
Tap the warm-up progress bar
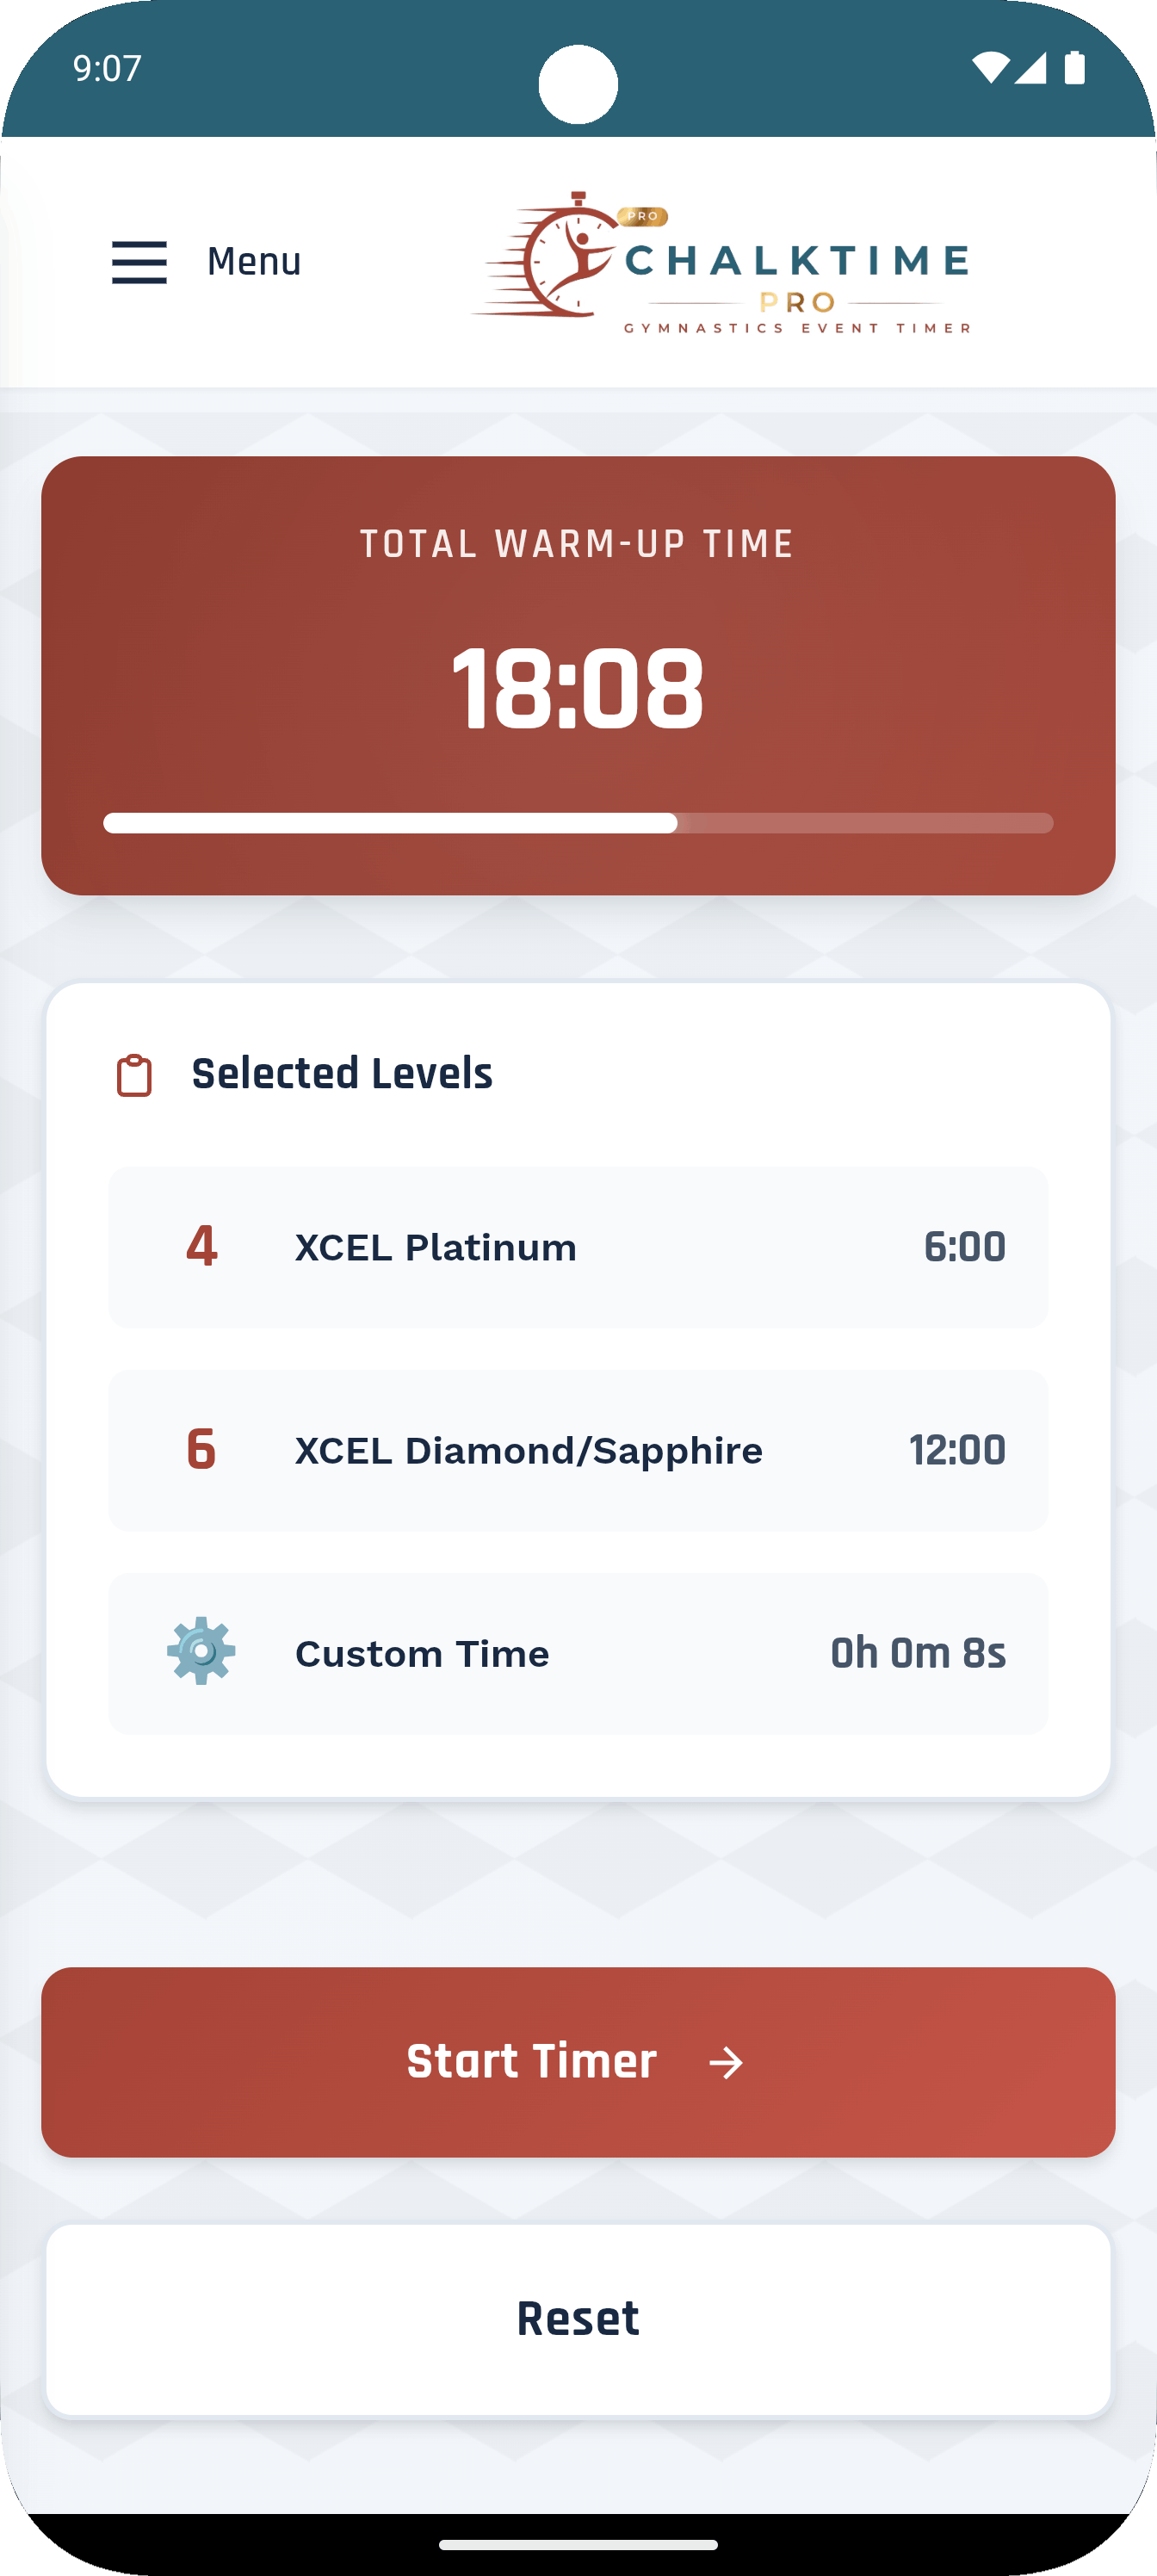(x=578, y=823)
